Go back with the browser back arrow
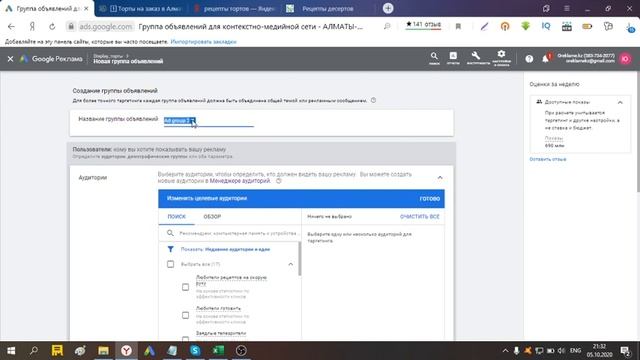Image resolution: width=640 pixels, height=360 pixels. (x=11, y=27)
